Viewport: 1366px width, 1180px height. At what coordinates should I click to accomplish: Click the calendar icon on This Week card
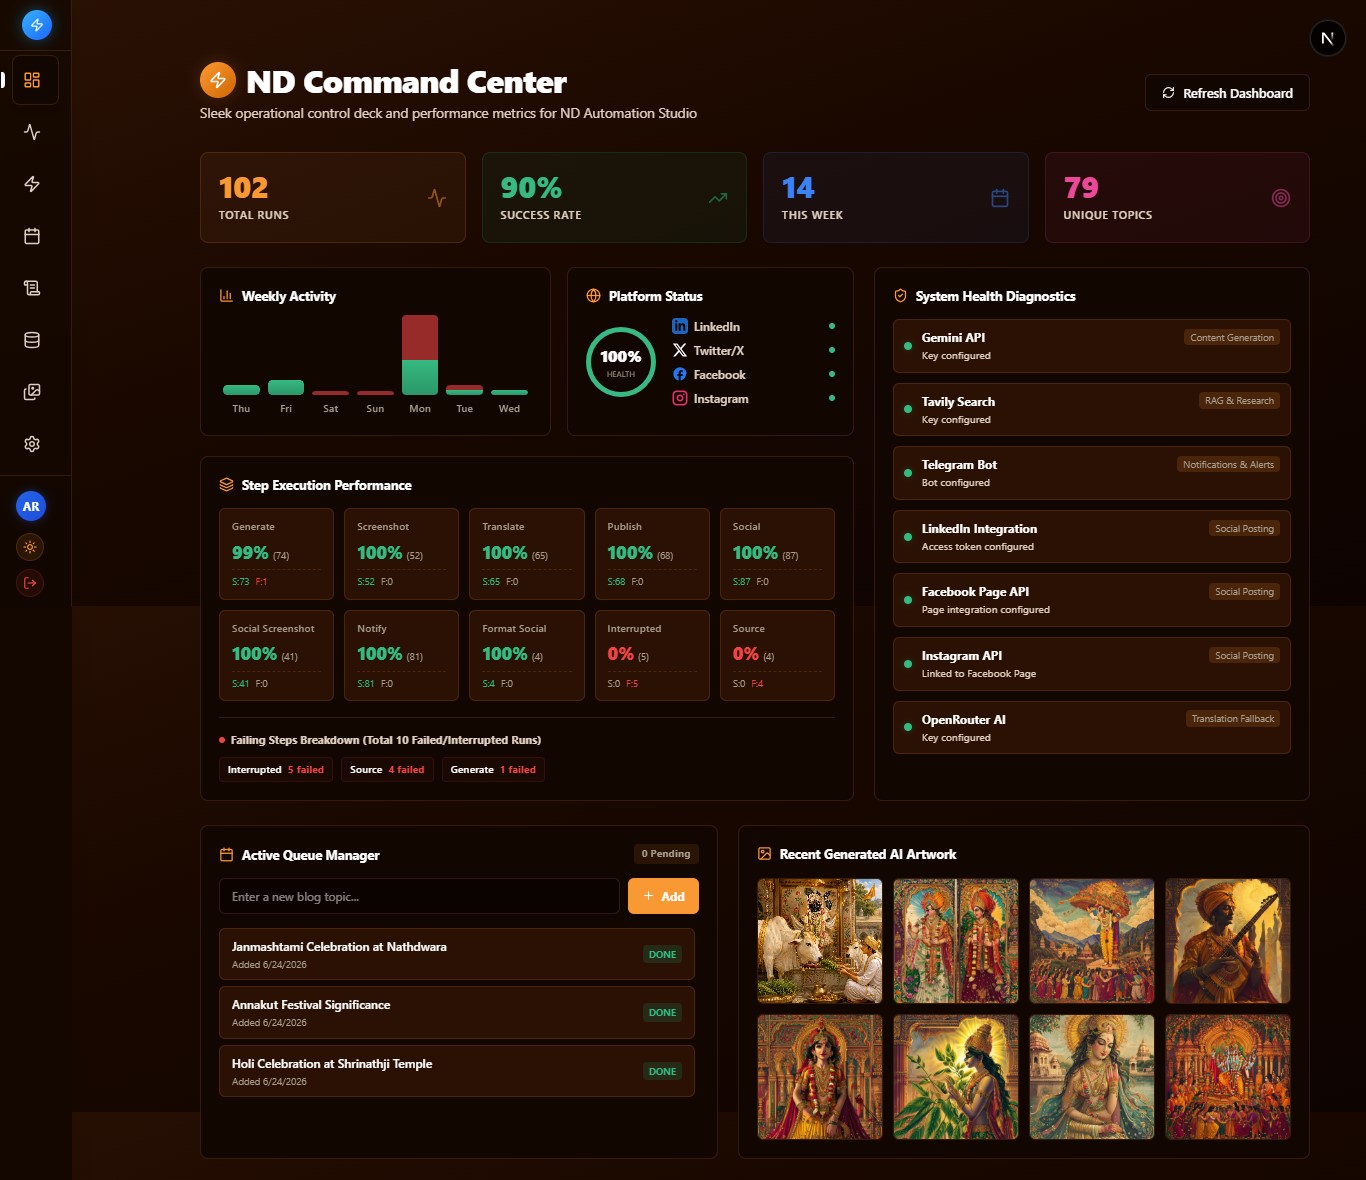(1000, 198)
